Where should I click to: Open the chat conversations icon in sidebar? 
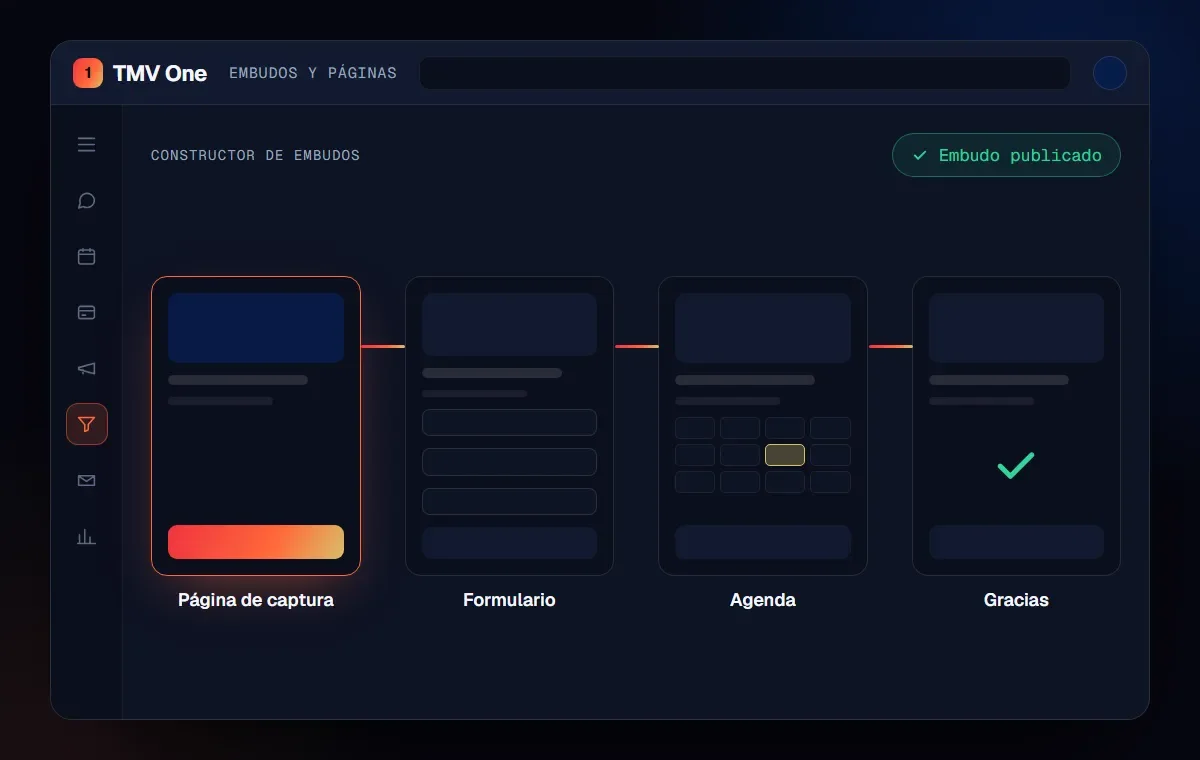(x=87, y=201)
